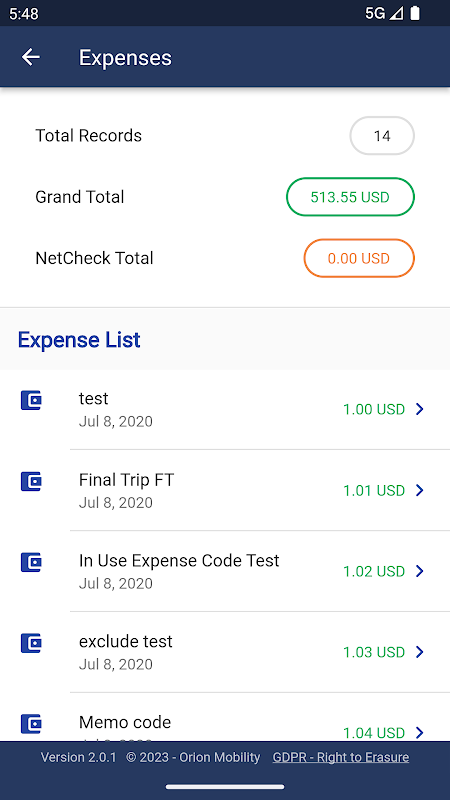This screenshot has height=800, width=450.
Task: Tap the battery icon in status bar
Action: coord(415,13)
